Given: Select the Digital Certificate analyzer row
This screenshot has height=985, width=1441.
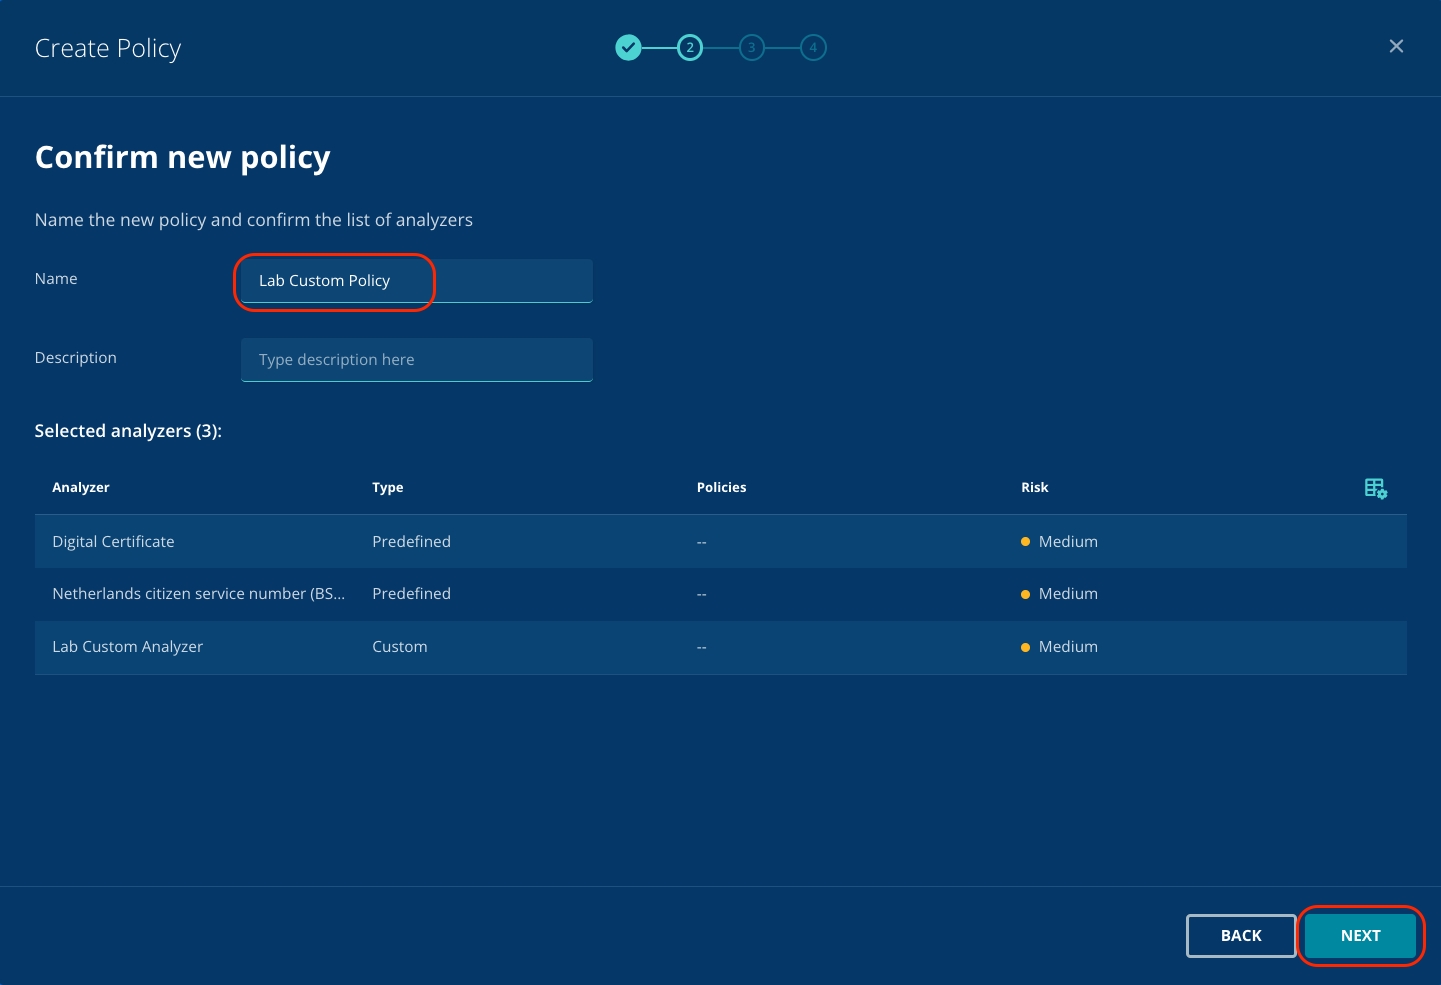Looking at the screenshot, I should pos(113,542).
